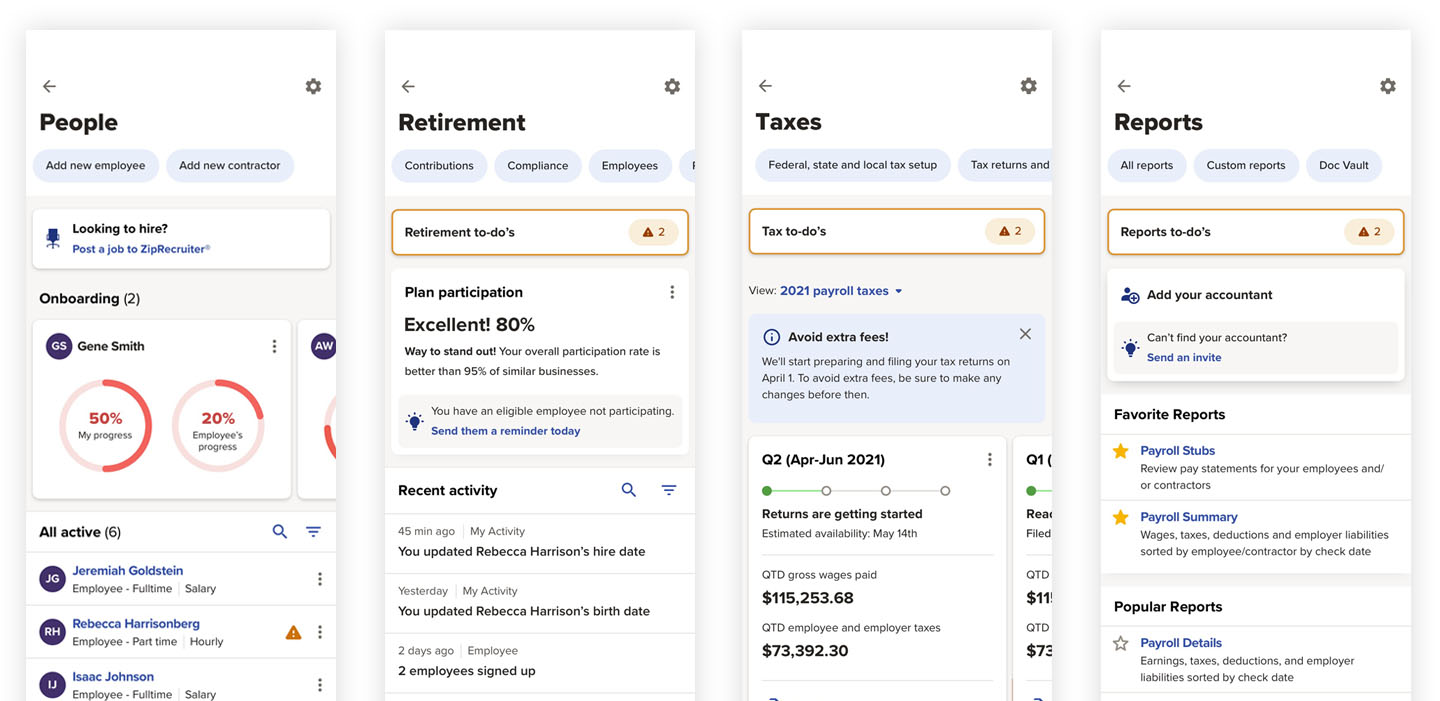Mark Payroll Details as favorite
1440x701 pixels.
pos(1121,643)
